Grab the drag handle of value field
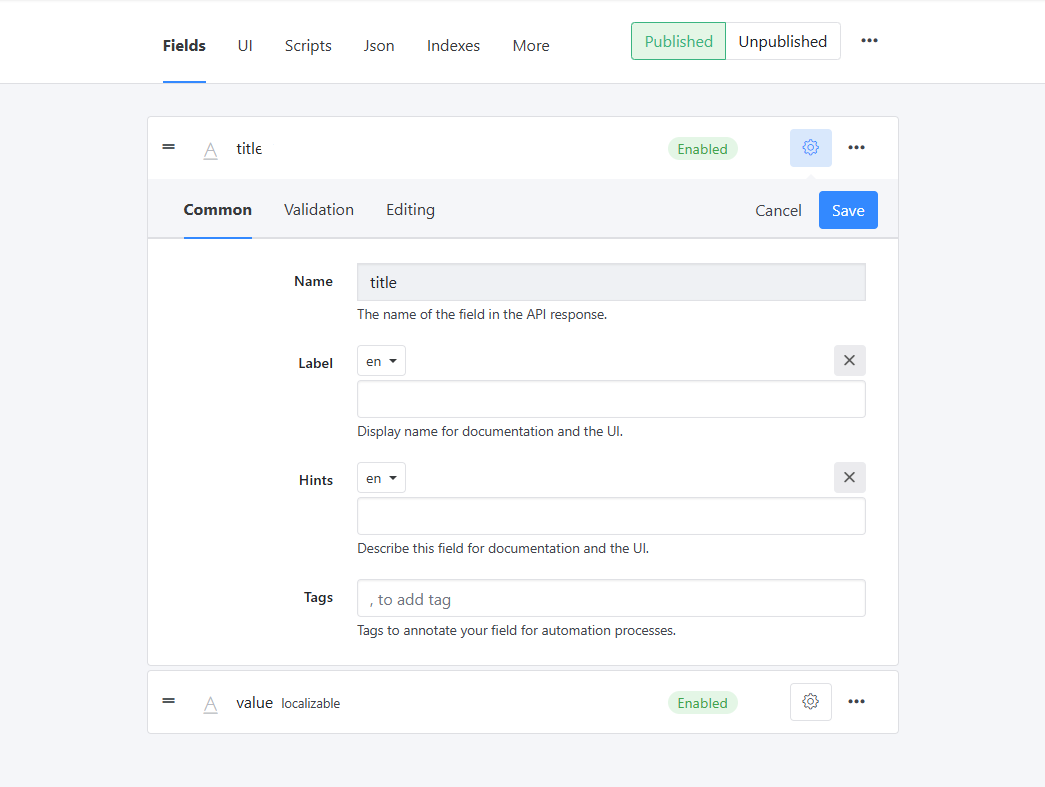 169,701
